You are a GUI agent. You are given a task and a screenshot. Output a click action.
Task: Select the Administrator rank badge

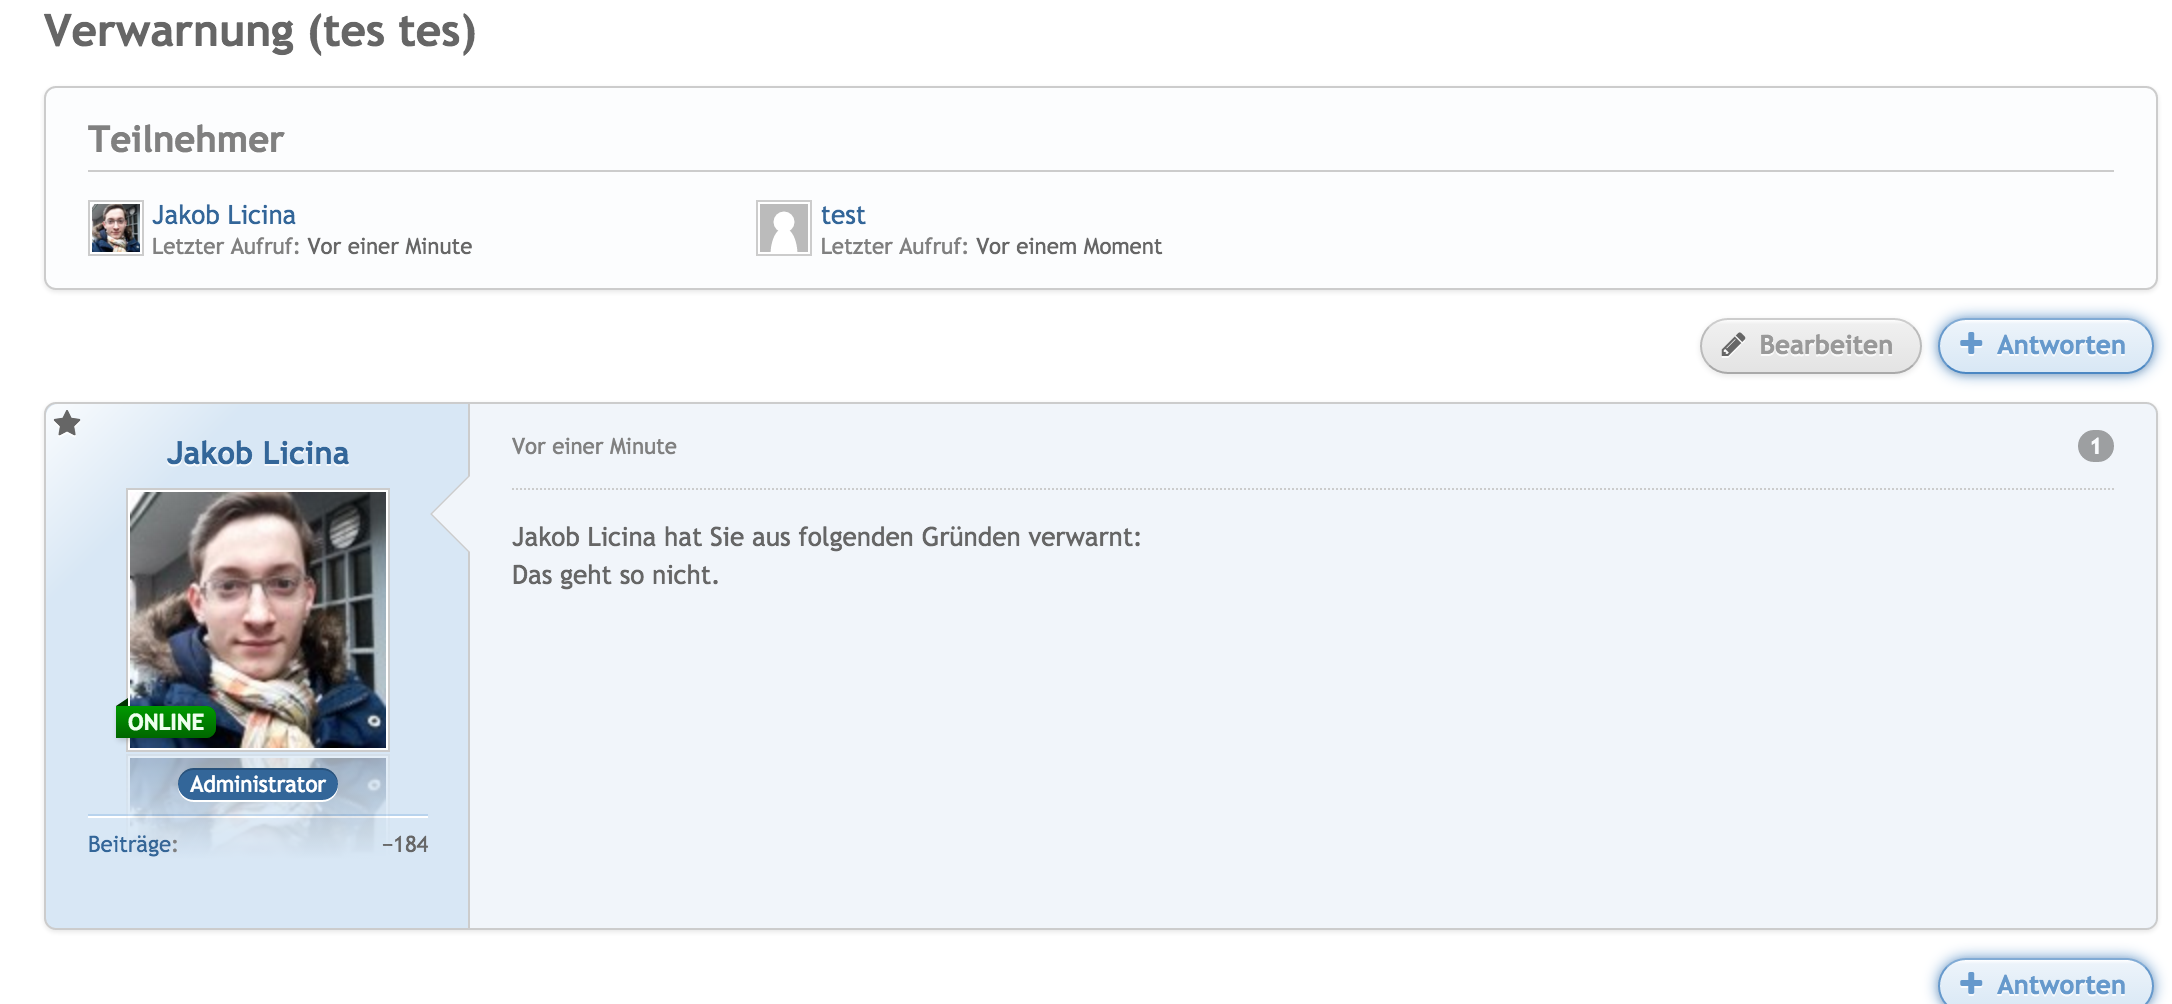[x=258, y=784]
